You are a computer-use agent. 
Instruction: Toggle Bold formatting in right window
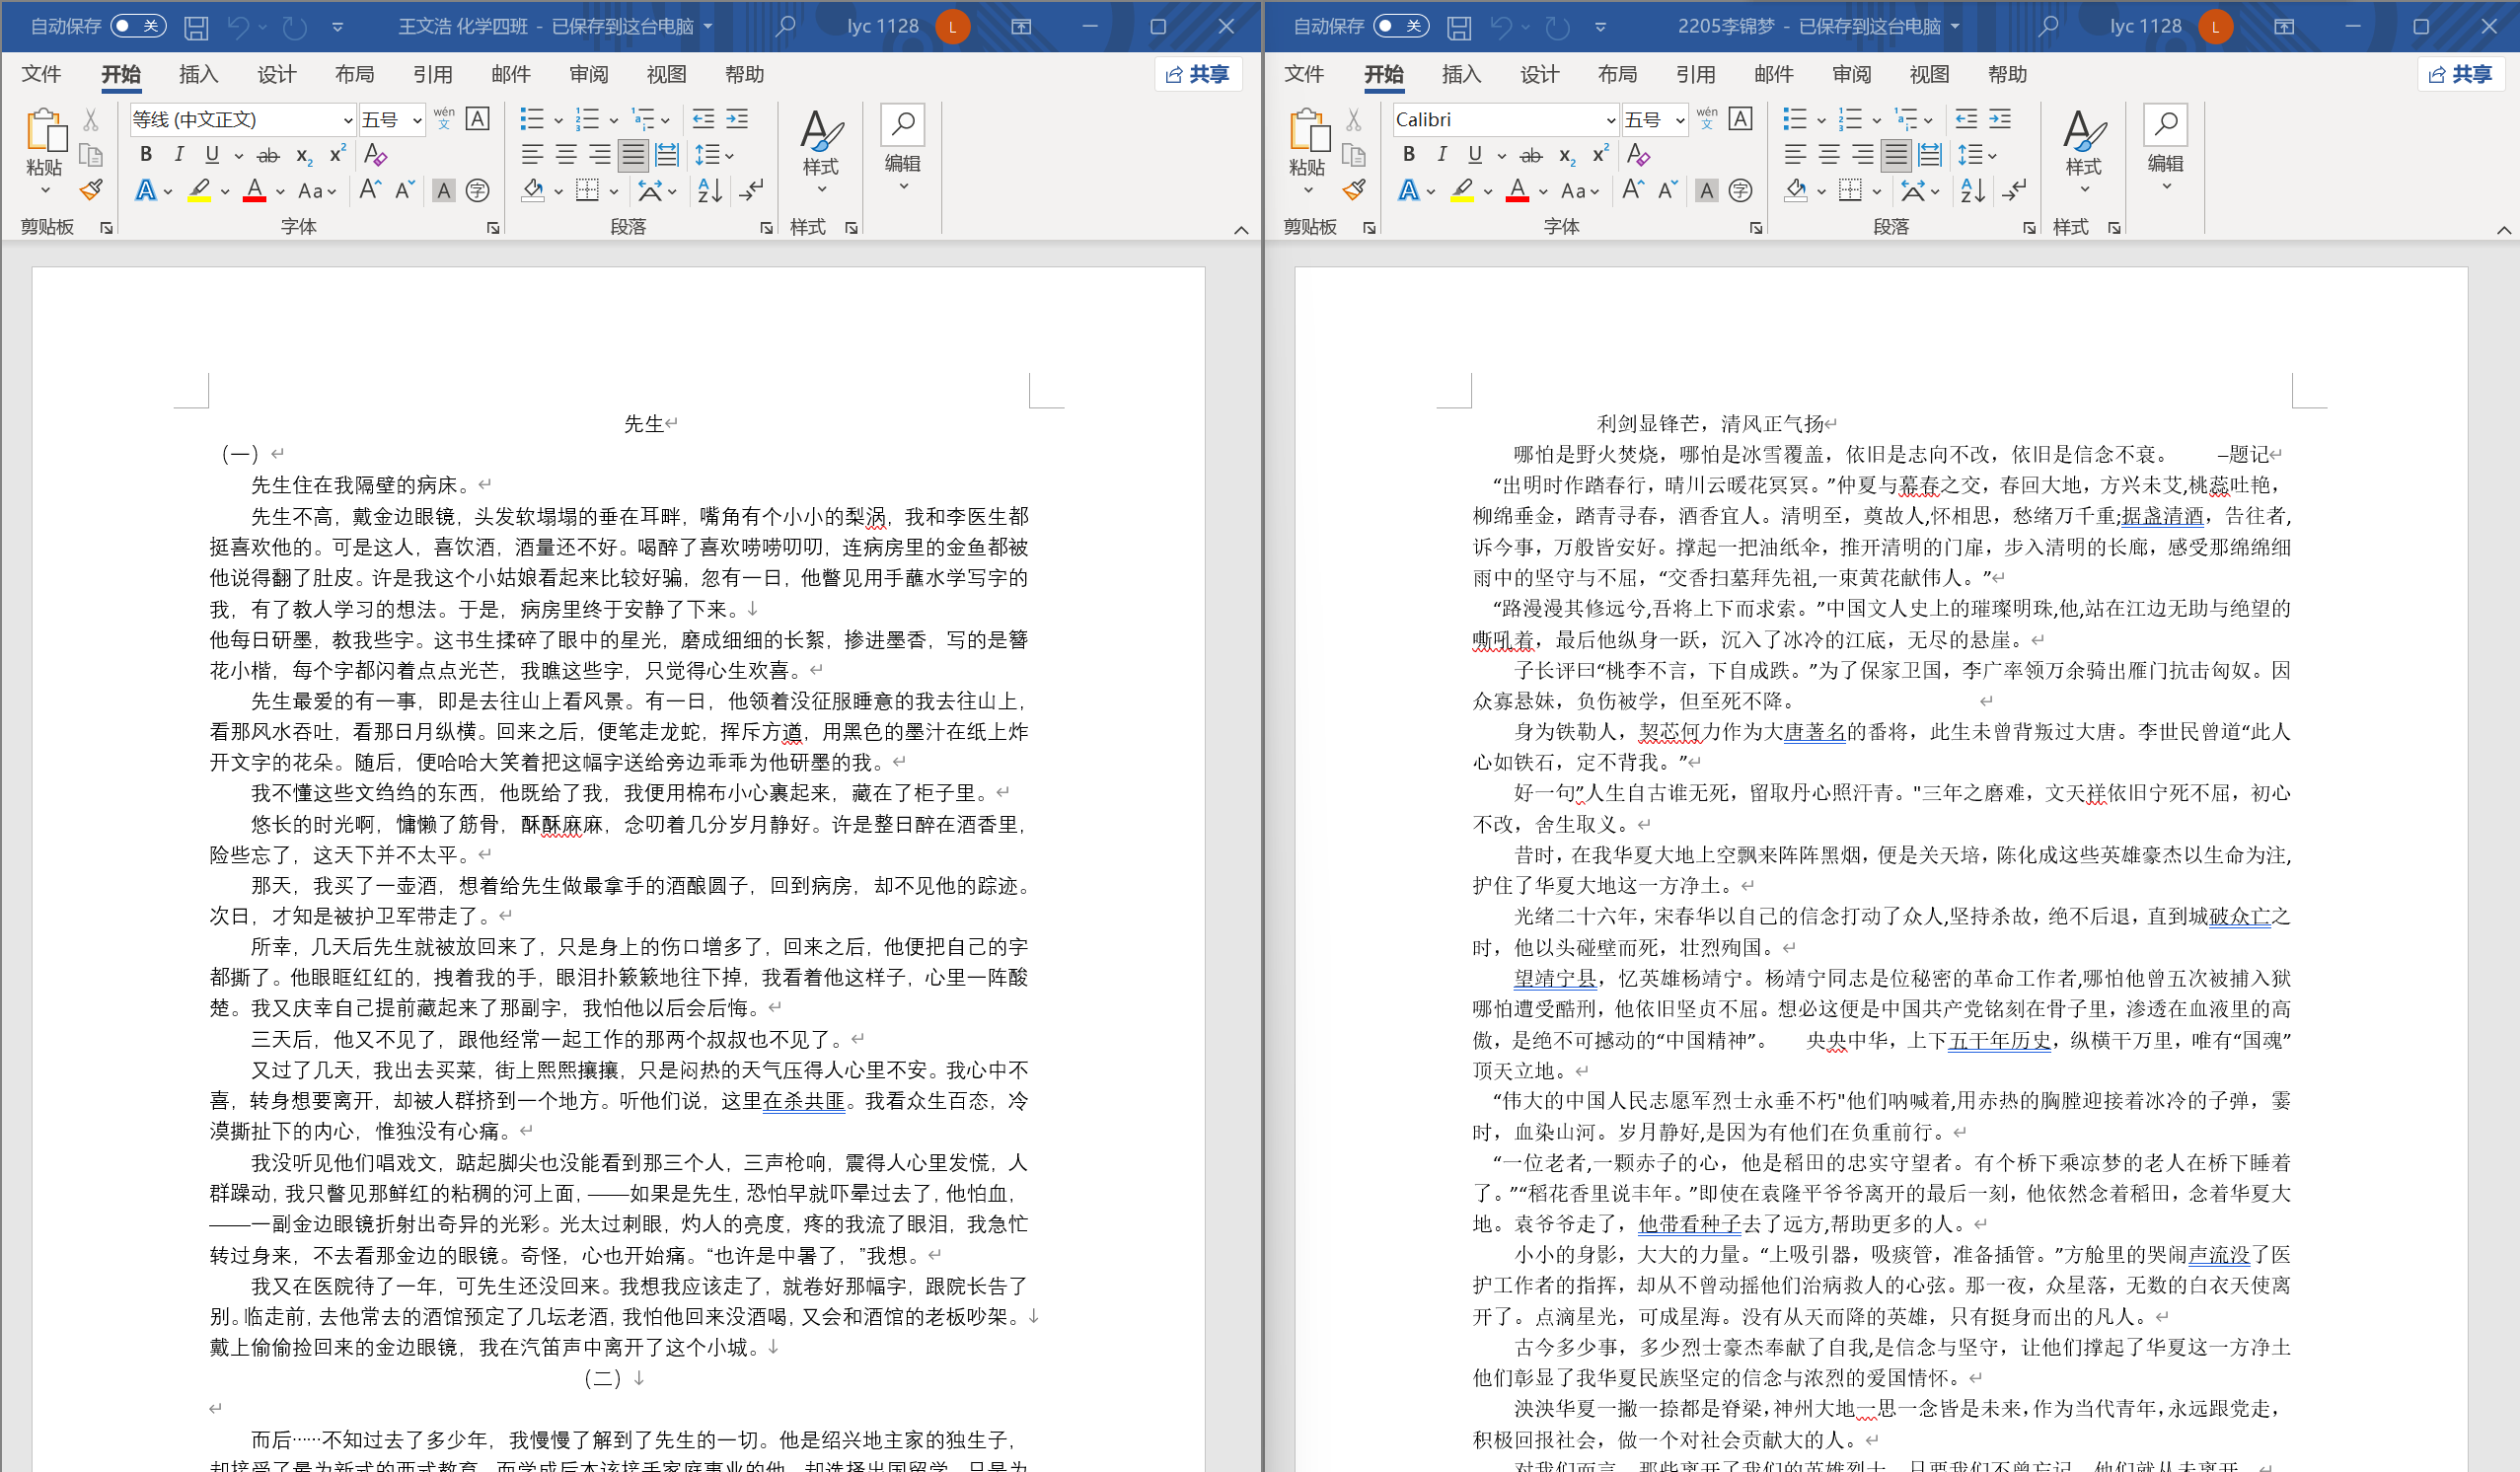click(1408, 154)
